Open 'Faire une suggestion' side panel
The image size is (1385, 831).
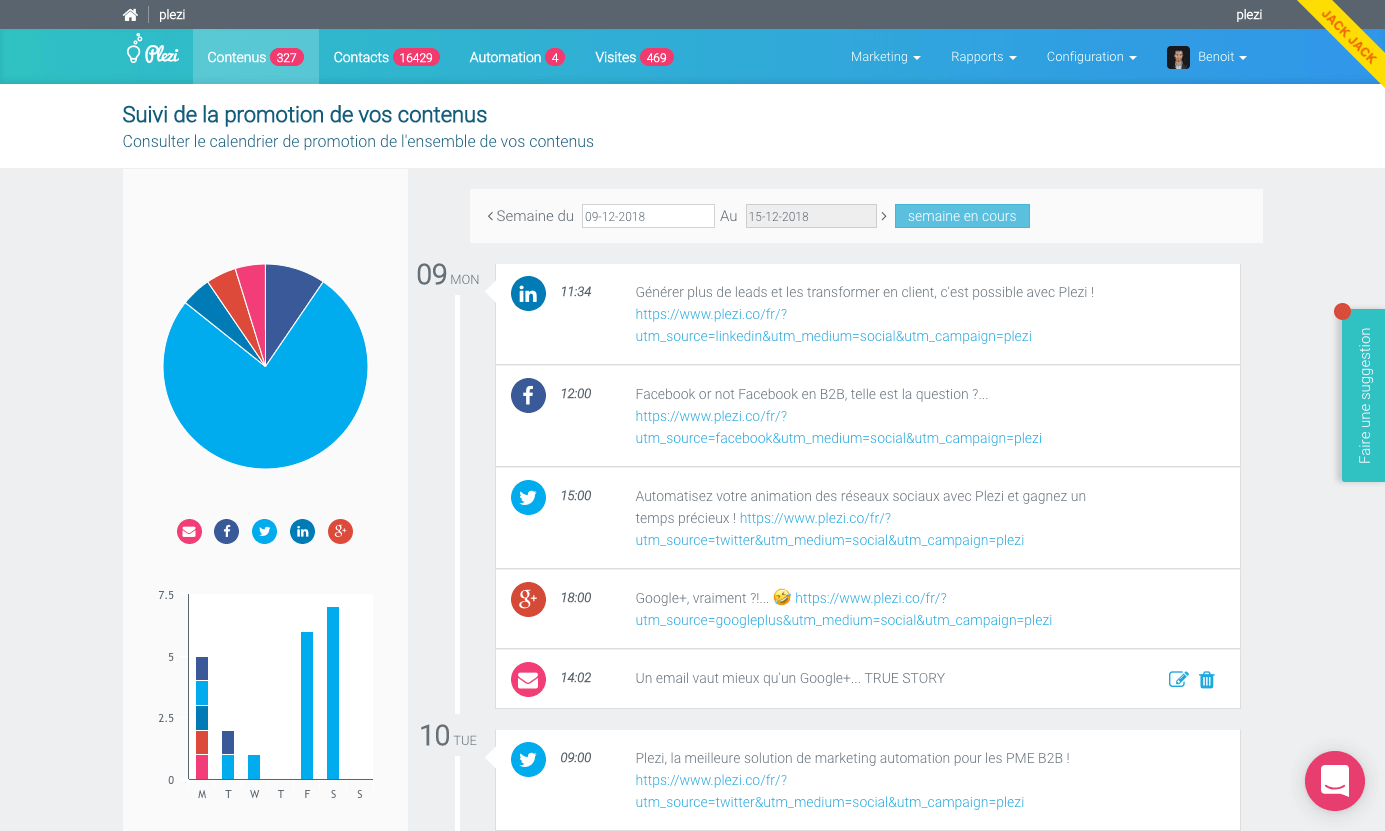coord(1364,396)
